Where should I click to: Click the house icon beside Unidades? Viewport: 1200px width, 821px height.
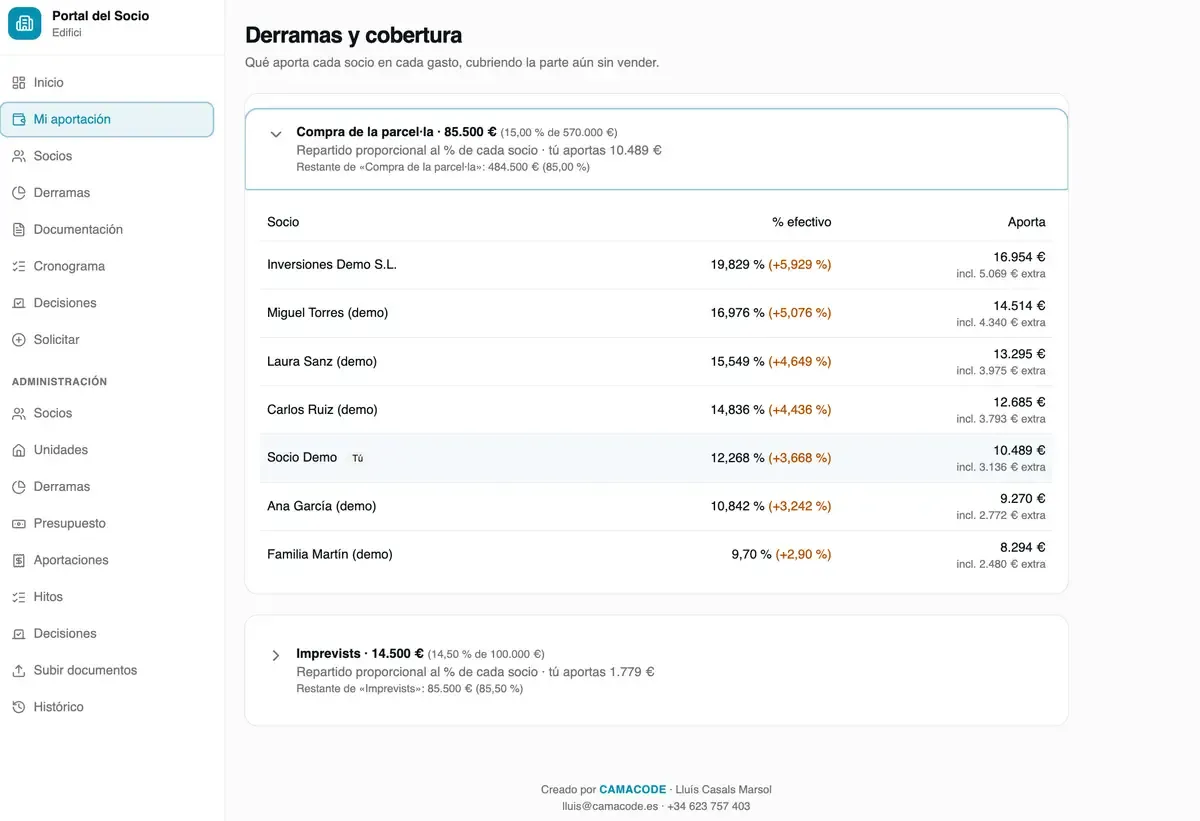point(18,450)
